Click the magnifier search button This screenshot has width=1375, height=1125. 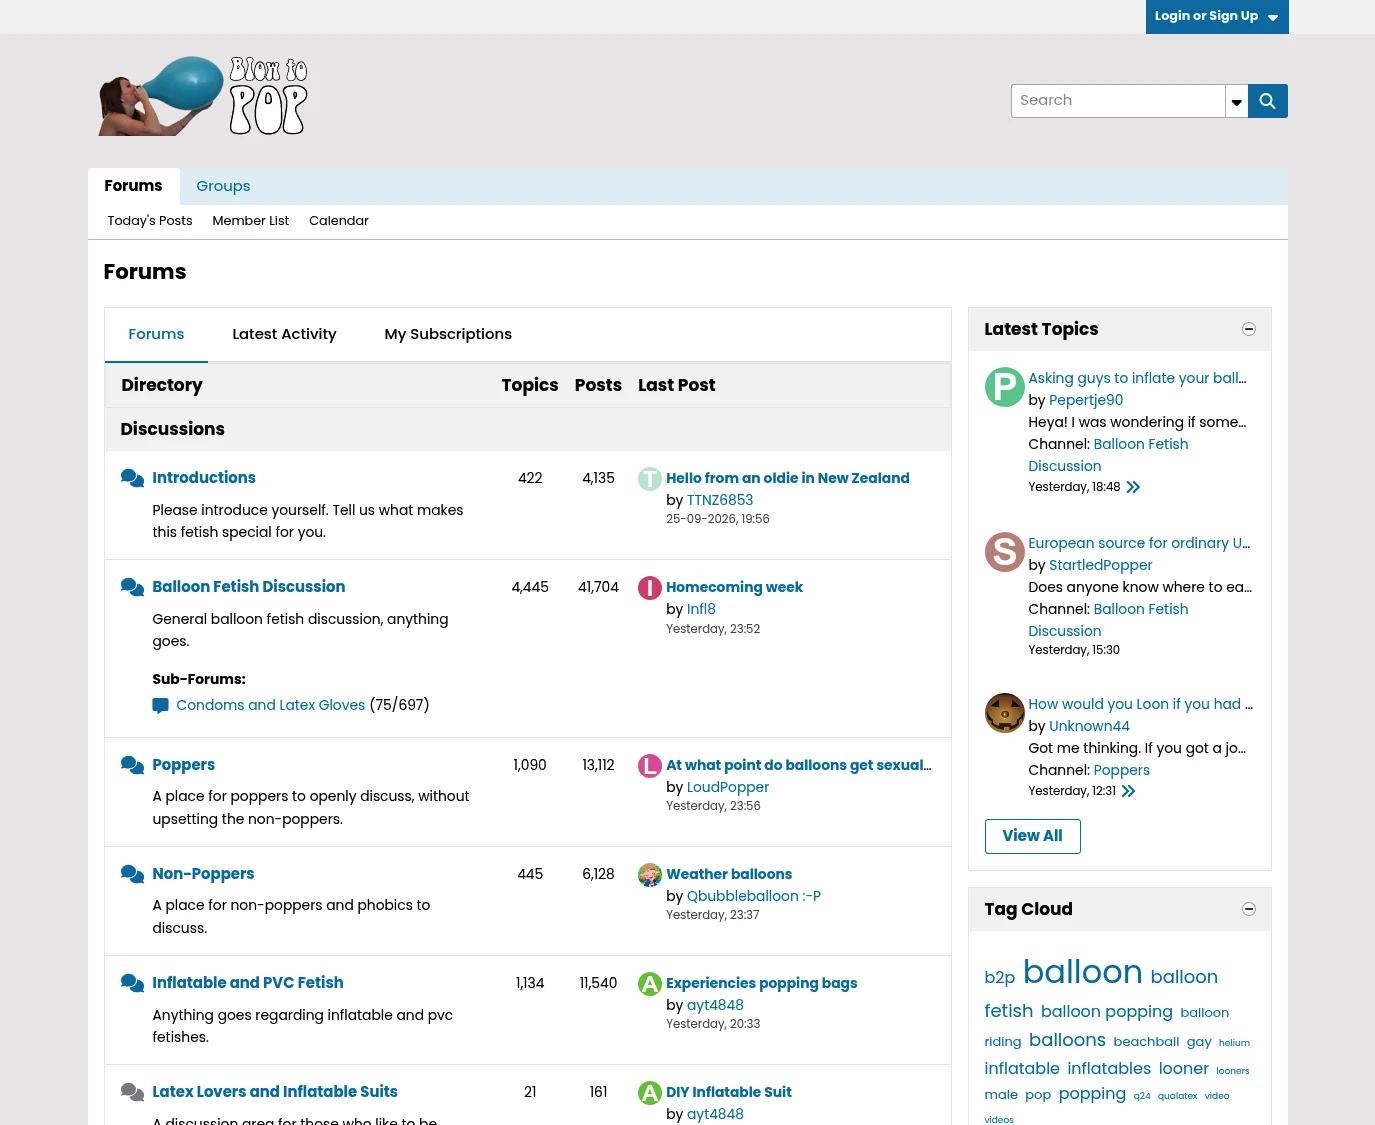coord(1268,101)
